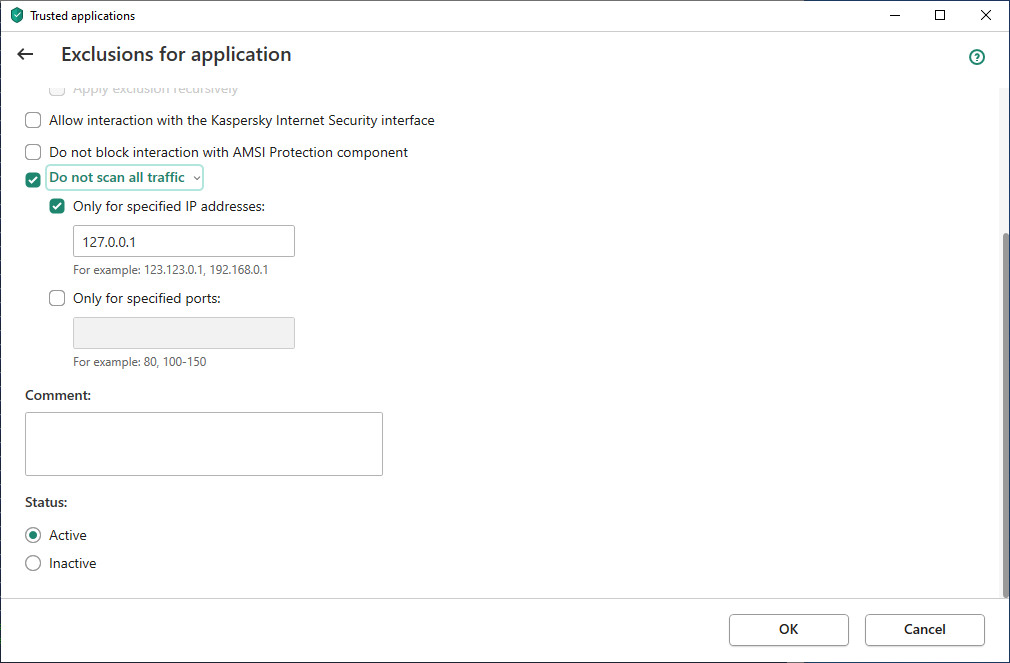The width and height of the screenshot is (1010, 663).
Task: Check Do not block interaction with AMSI Protection
Action: 33,152
